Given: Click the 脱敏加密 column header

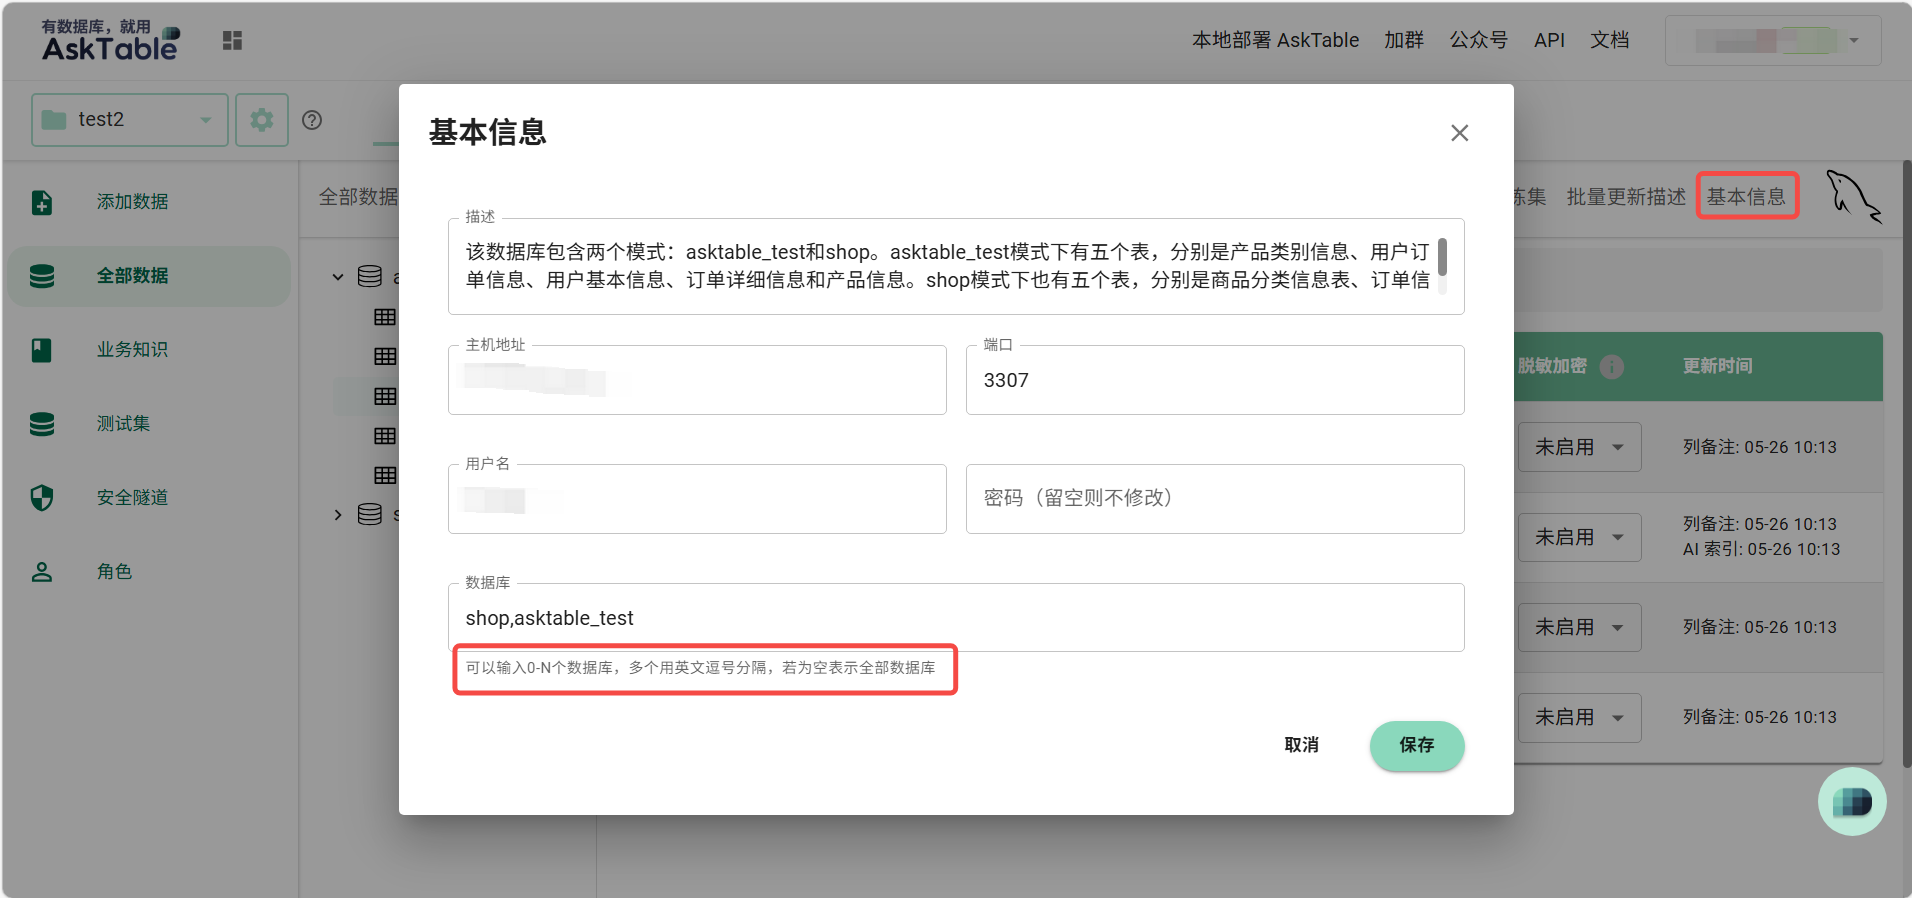Looking at the screenshot, I should (x=1552, y=366).
